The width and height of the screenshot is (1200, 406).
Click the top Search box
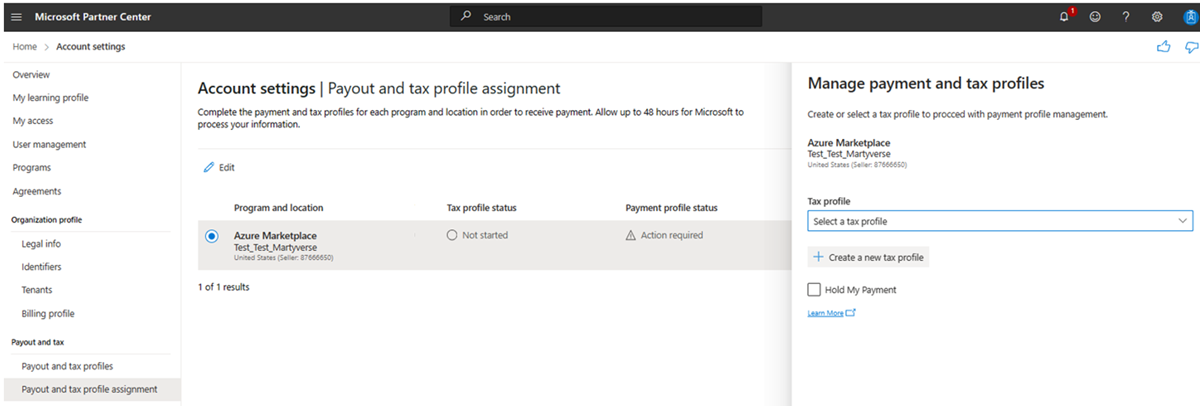[605, 17]
